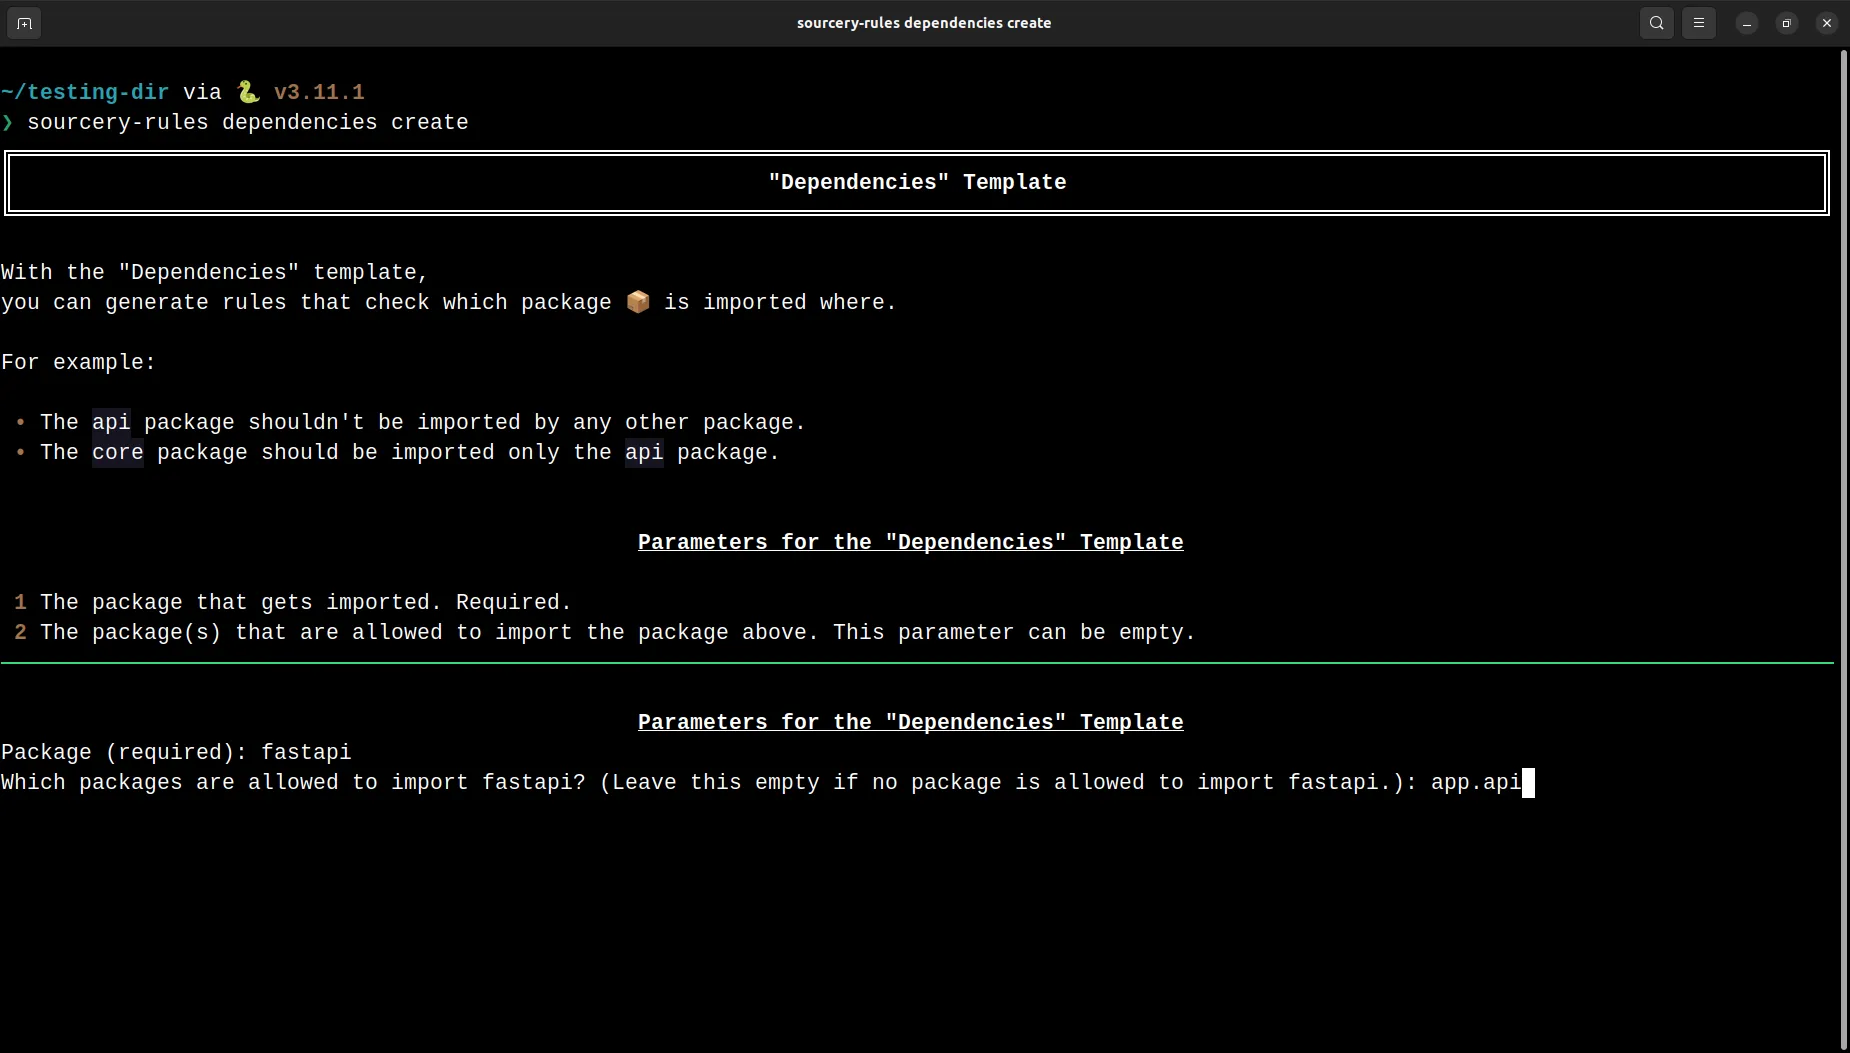Viewport: 1850px width, 1053px height.
Task: Click the magnifier icon in the header bar
Action: tap(1655, 23)
